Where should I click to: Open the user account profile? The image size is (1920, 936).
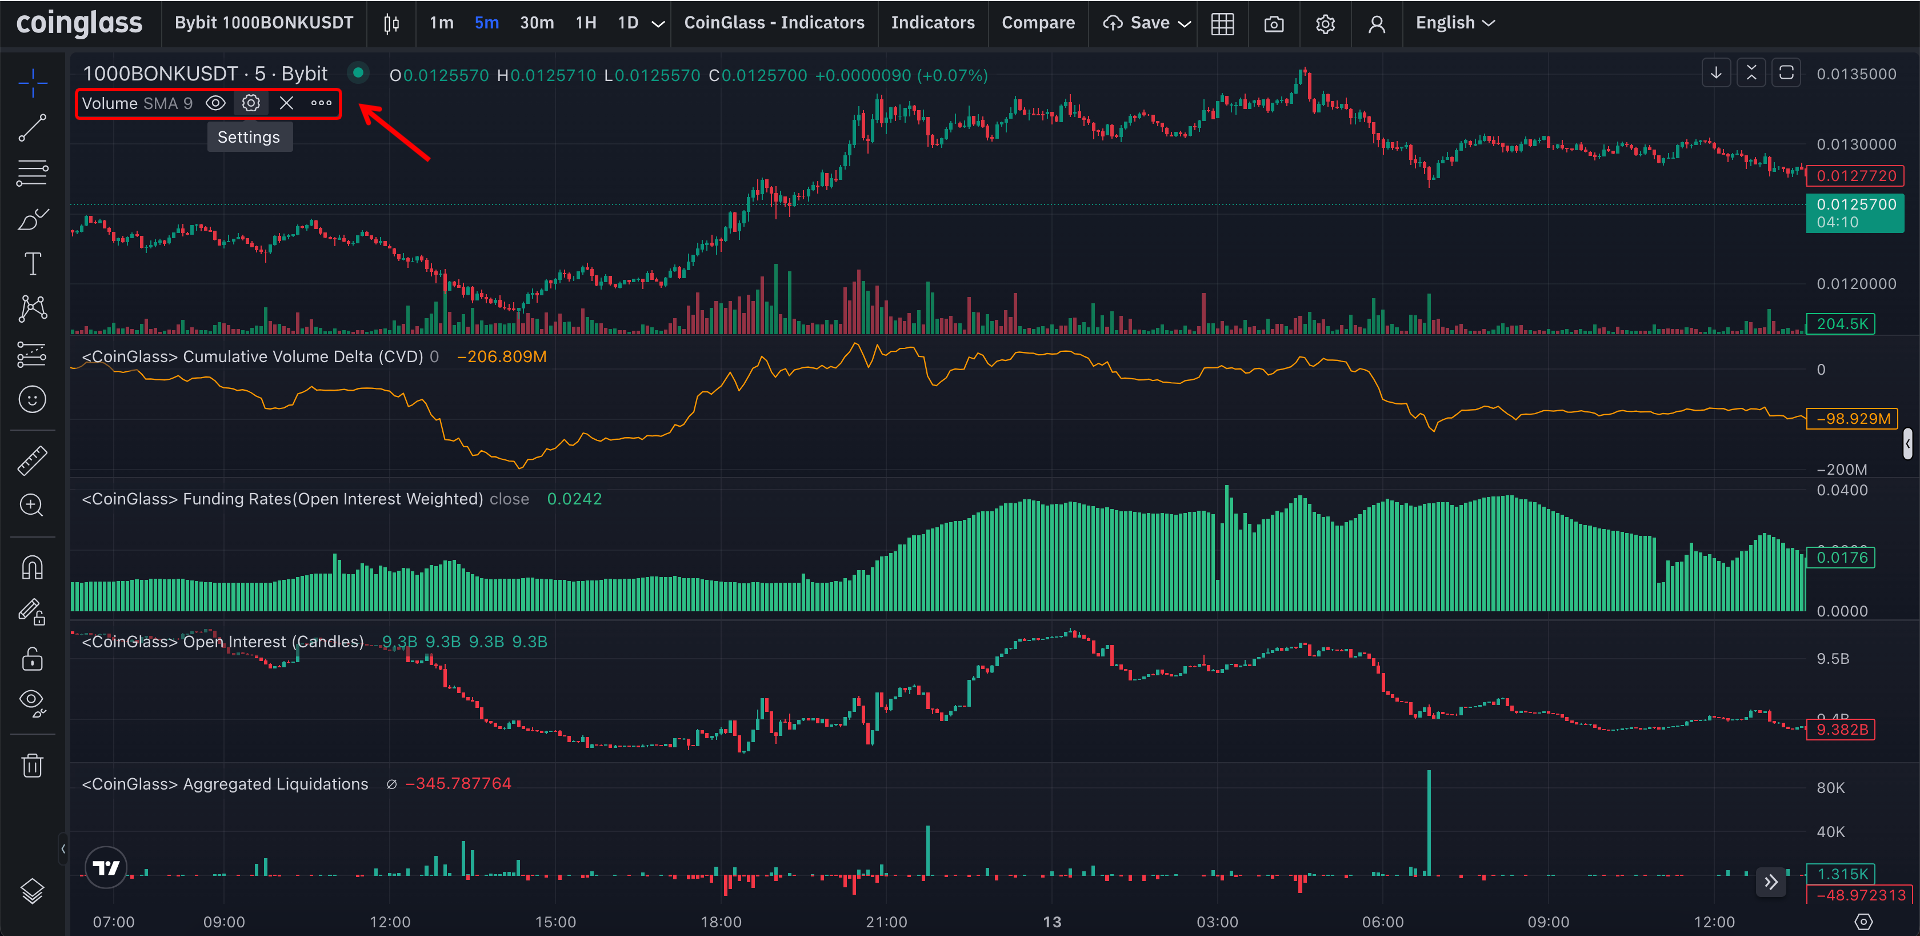click(1377, 23)
